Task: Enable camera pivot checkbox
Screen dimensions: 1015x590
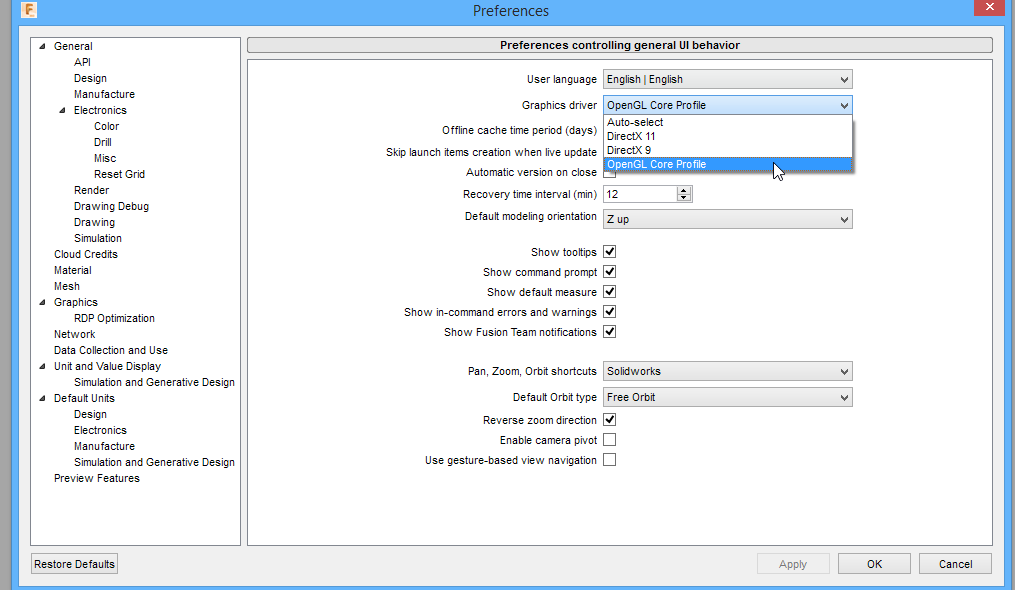Action: click(609, 440)
